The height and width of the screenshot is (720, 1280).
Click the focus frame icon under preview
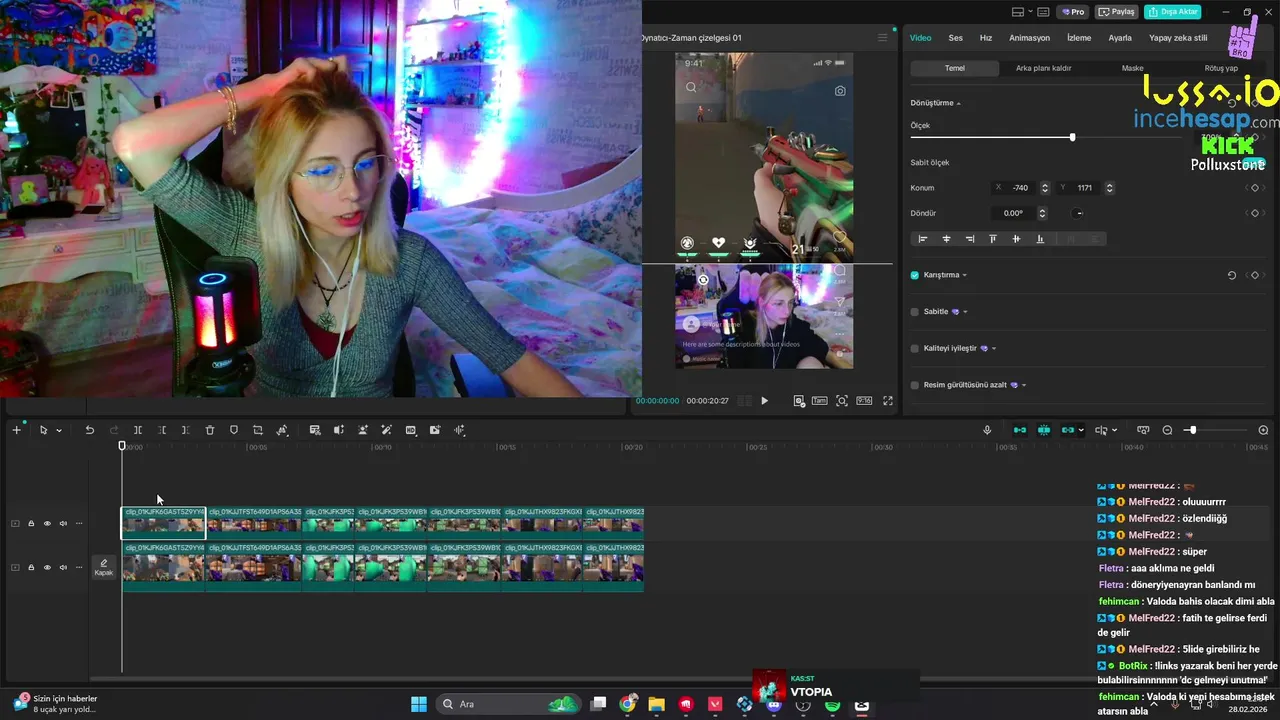coord(842,401)
